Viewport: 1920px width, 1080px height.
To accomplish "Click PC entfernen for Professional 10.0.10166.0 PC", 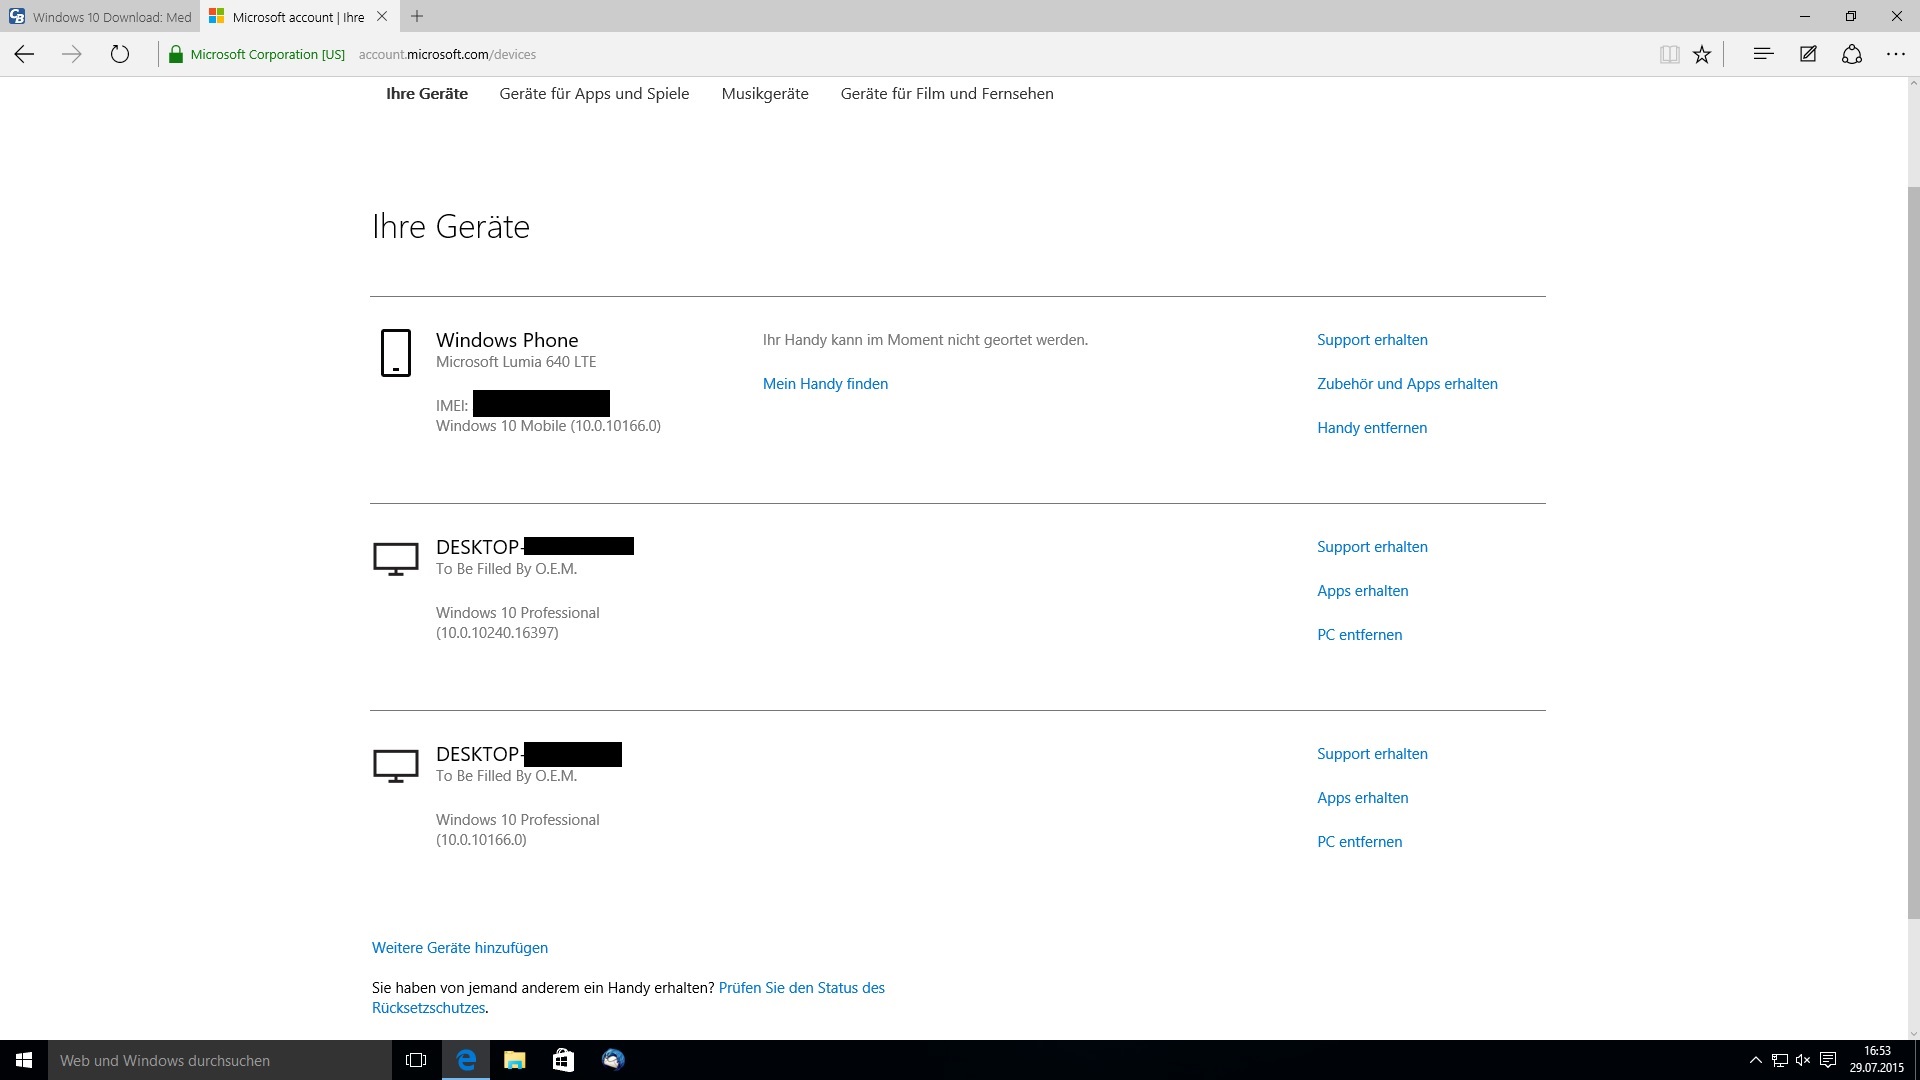I will [1359, 842].
